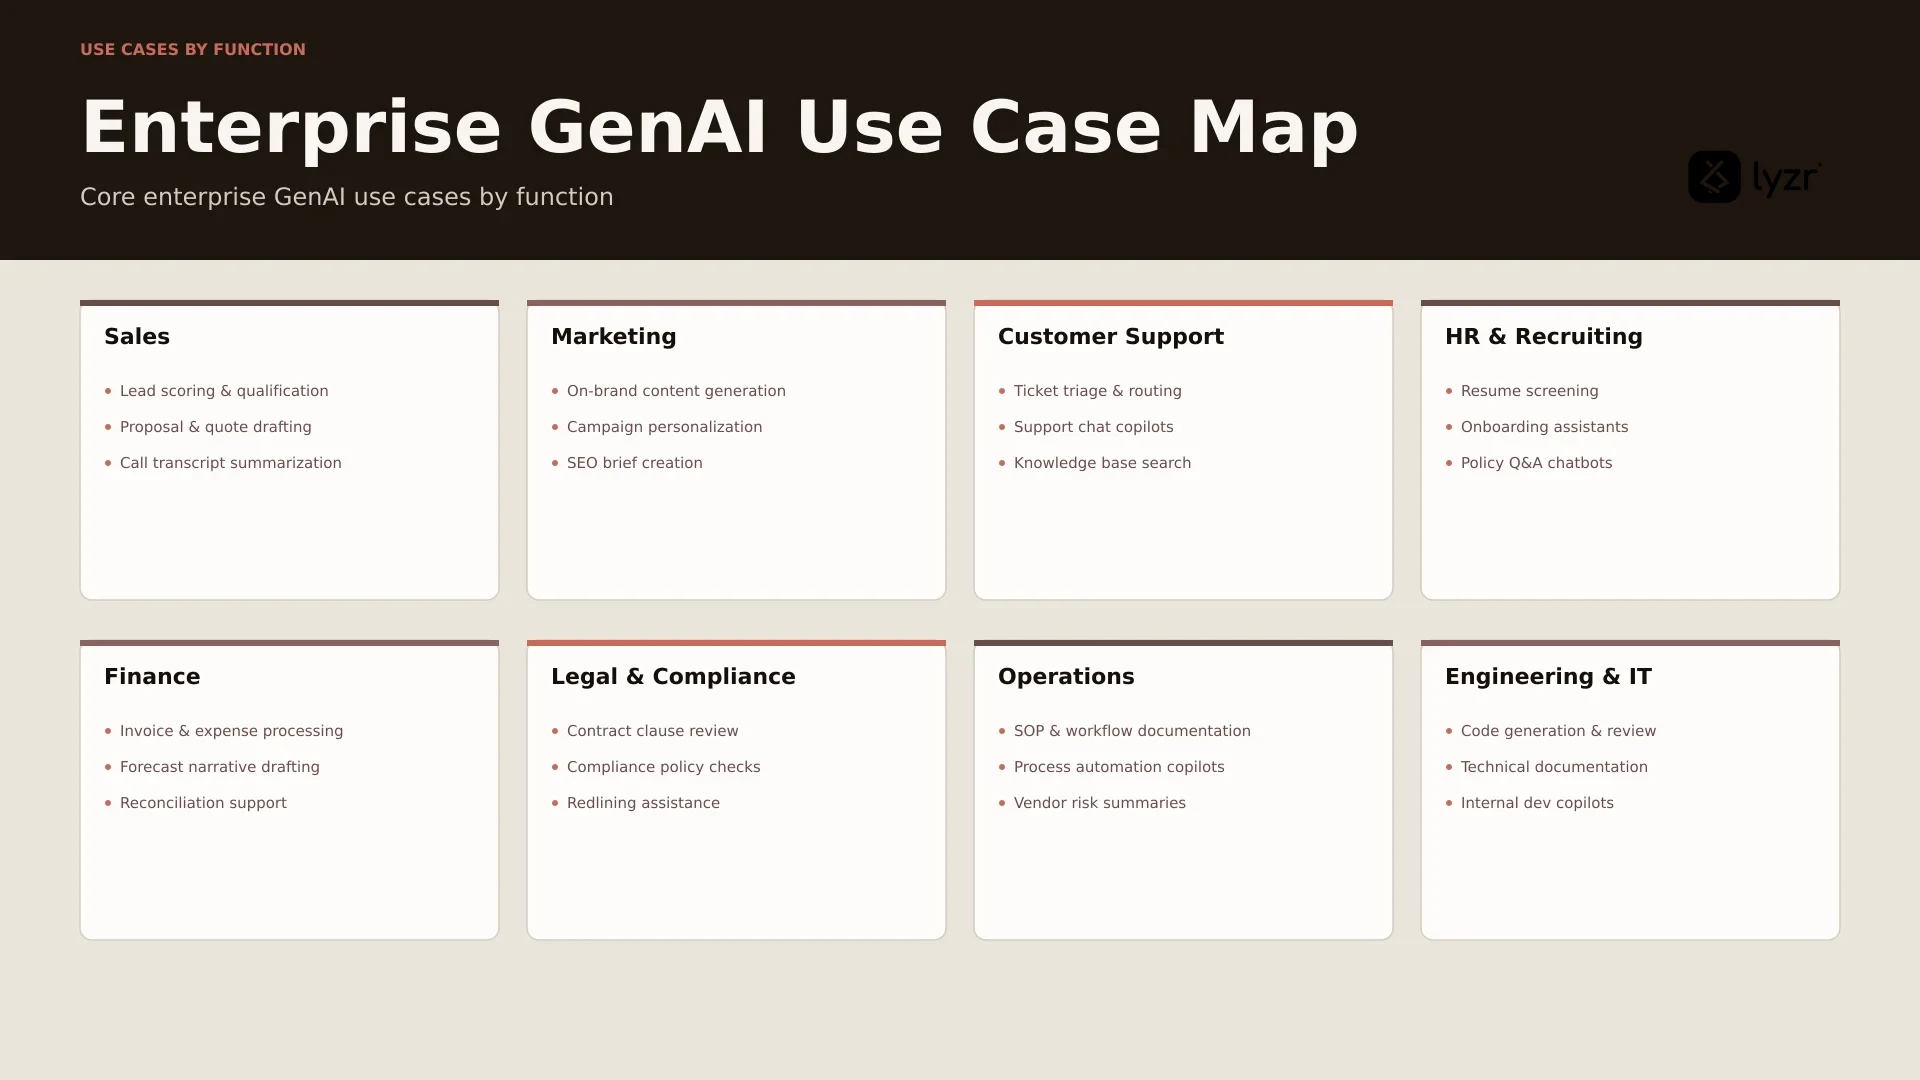Viewport: 1920px width, 1080px height.
Task: Select 'Resume screening' bullet
Action: pos(1530,391)
